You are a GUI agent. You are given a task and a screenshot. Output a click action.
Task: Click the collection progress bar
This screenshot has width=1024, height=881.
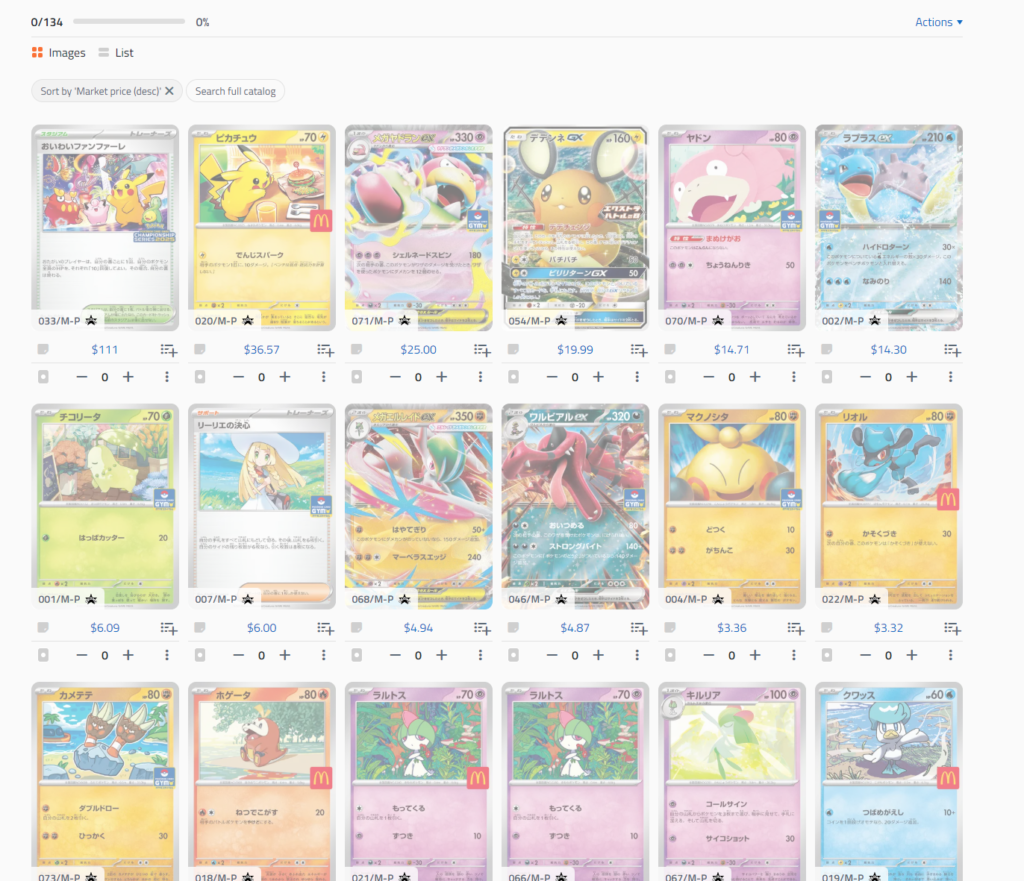[x=129, y=22]
